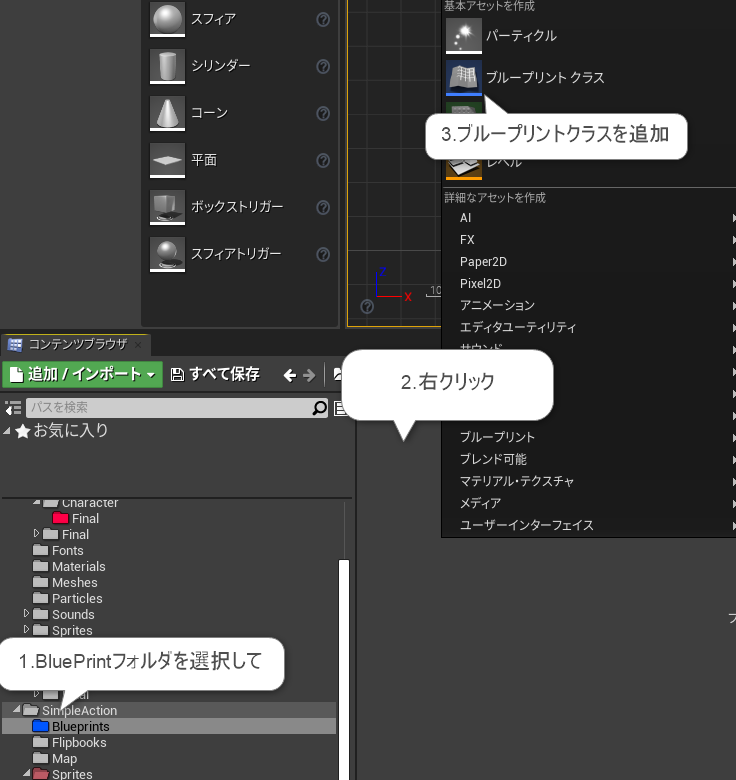
Task: Open the ブレンド可能 submenu
Action: (x=589, y=459)
